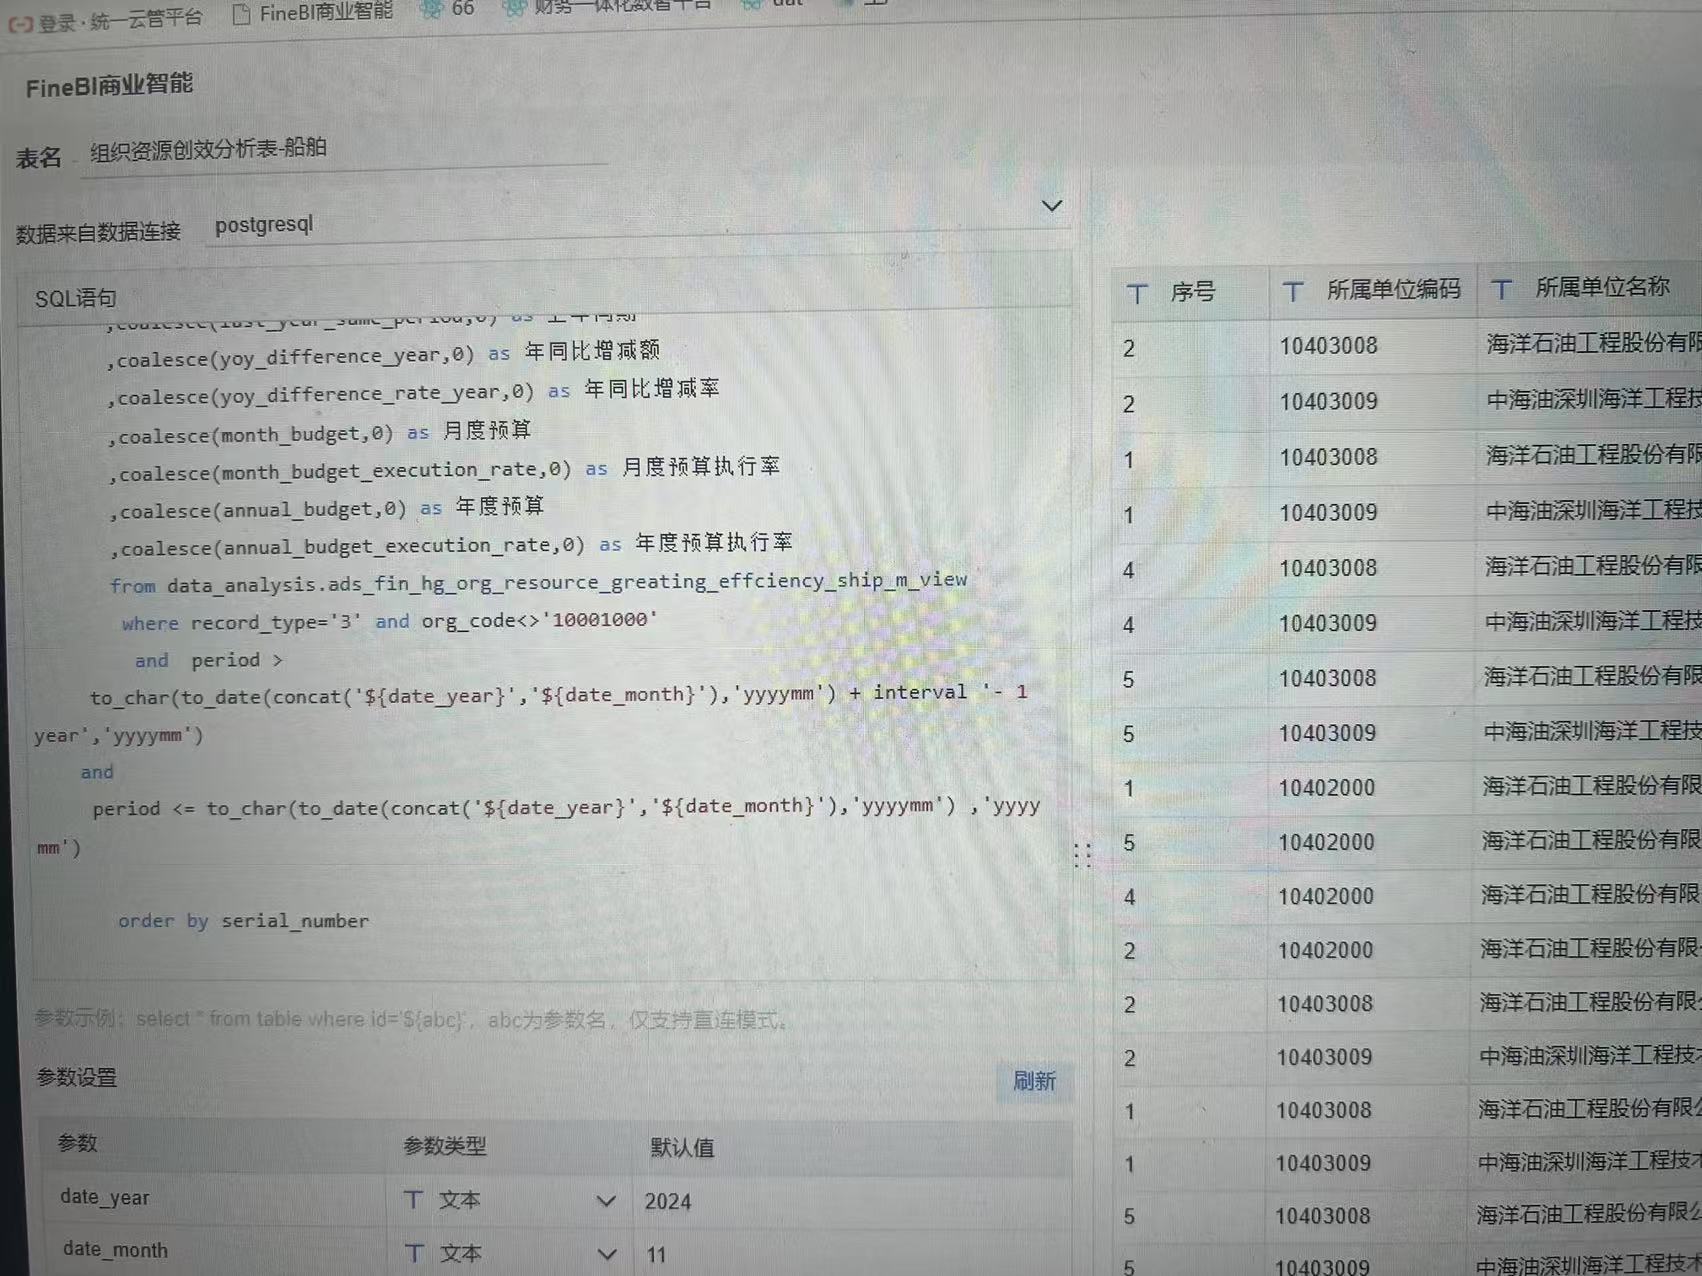Screen dimensions: 1702x1276
Task: Click the SQL line aliased 年度预算执行率
Action: click(450, 545)
